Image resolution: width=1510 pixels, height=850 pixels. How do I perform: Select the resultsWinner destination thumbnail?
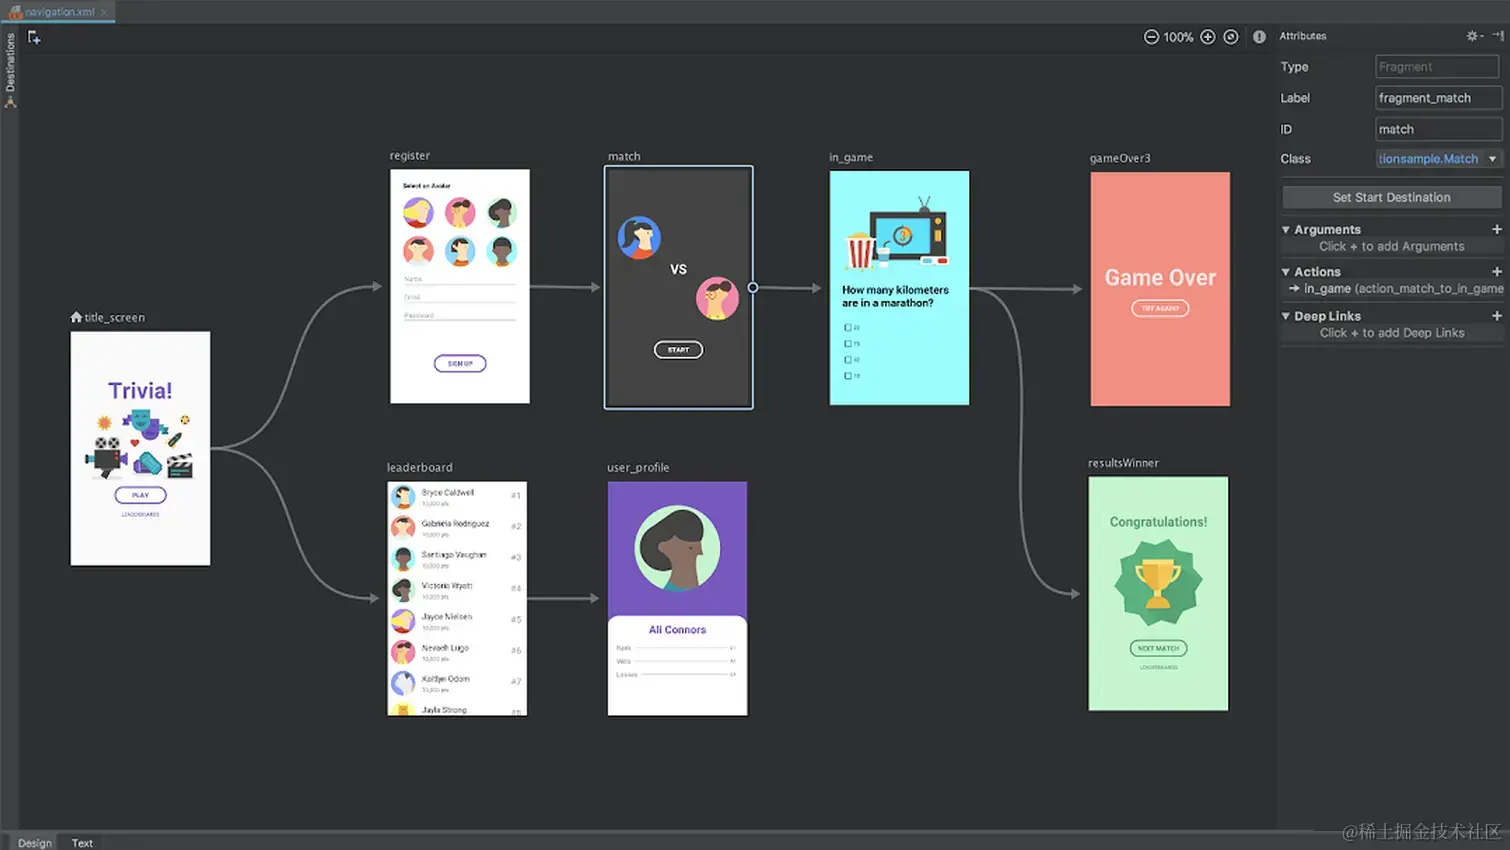(x=1158, y=594)
